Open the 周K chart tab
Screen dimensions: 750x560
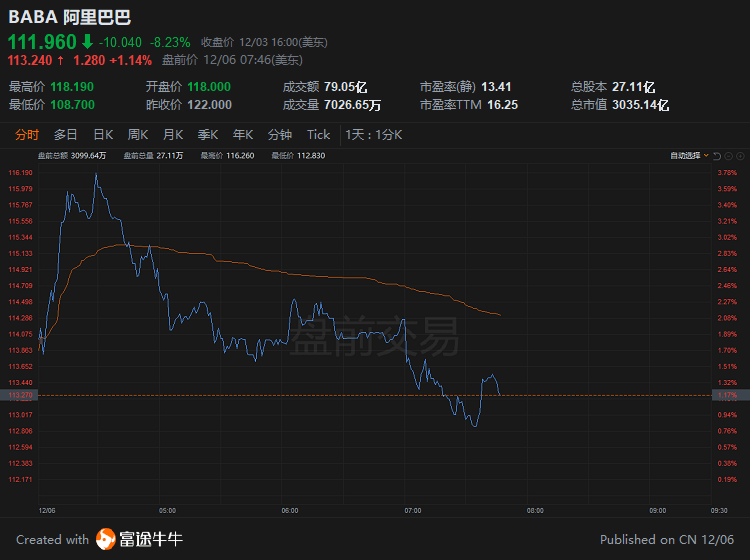coord(138,135)
